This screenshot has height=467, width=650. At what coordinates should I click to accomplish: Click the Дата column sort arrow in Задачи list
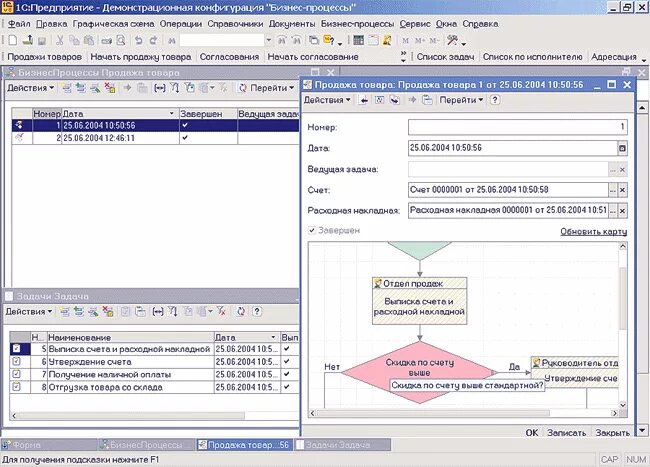click(273, 337)
